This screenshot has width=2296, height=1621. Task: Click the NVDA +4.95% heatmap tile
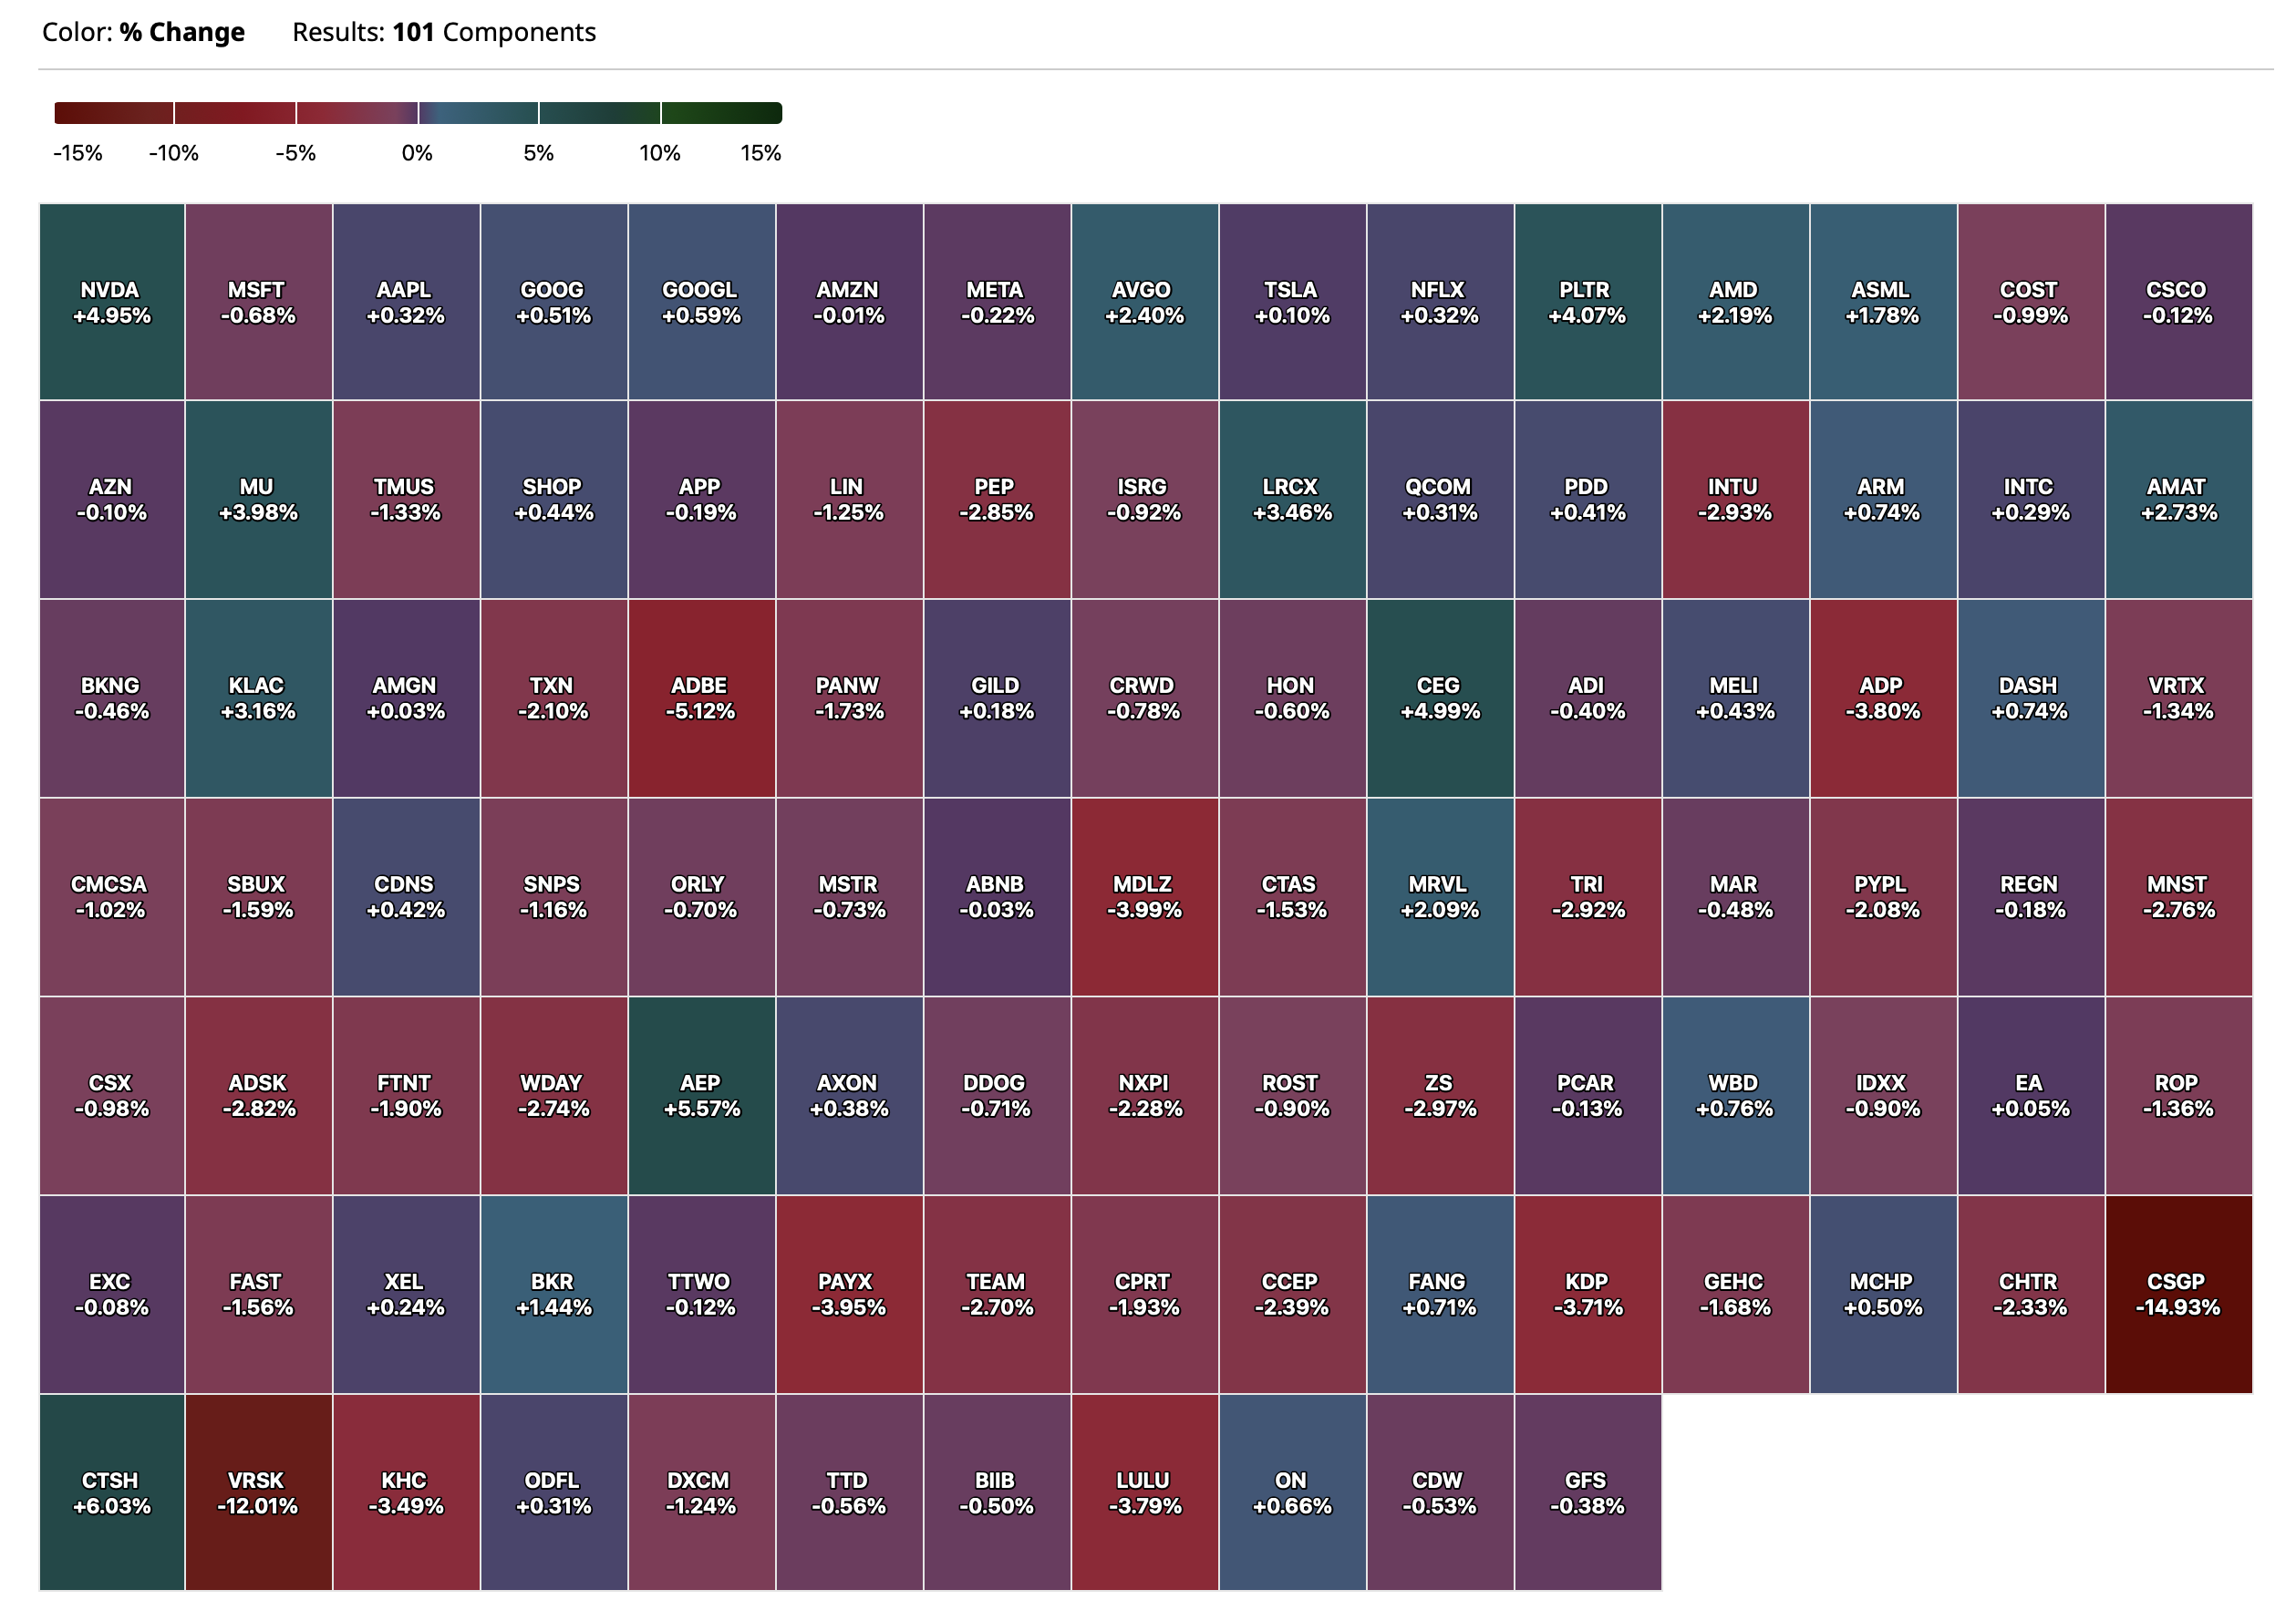pos(111,302)
